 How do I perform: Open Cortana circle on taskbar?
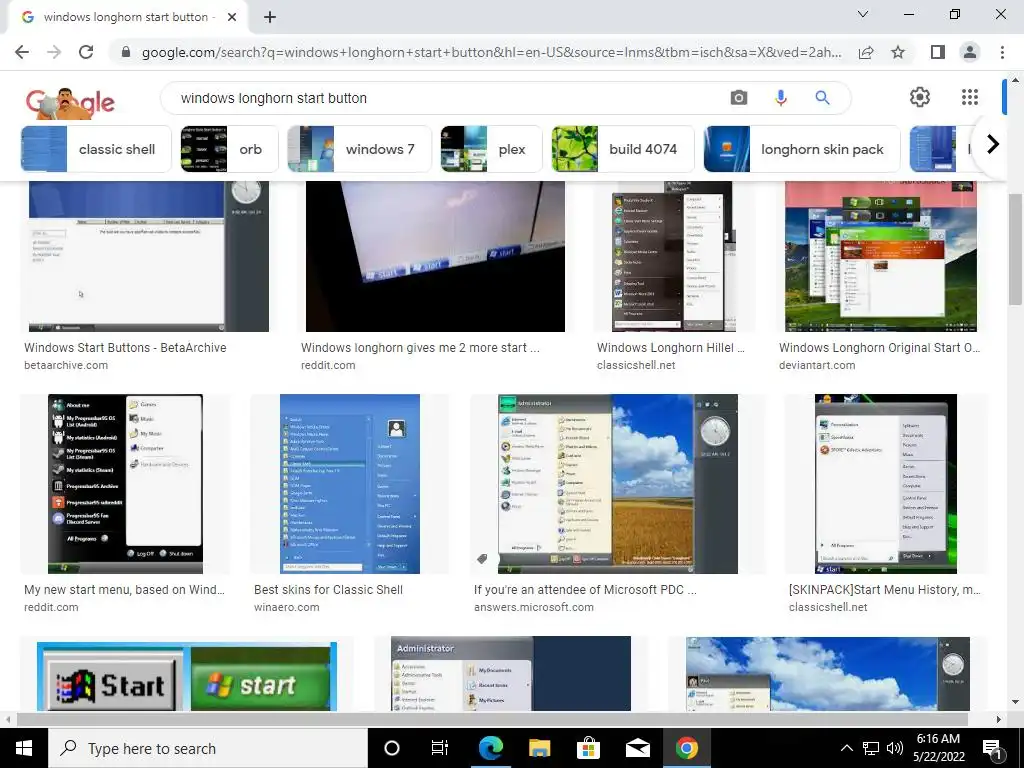pyautogui.click(x=392, y=748)
